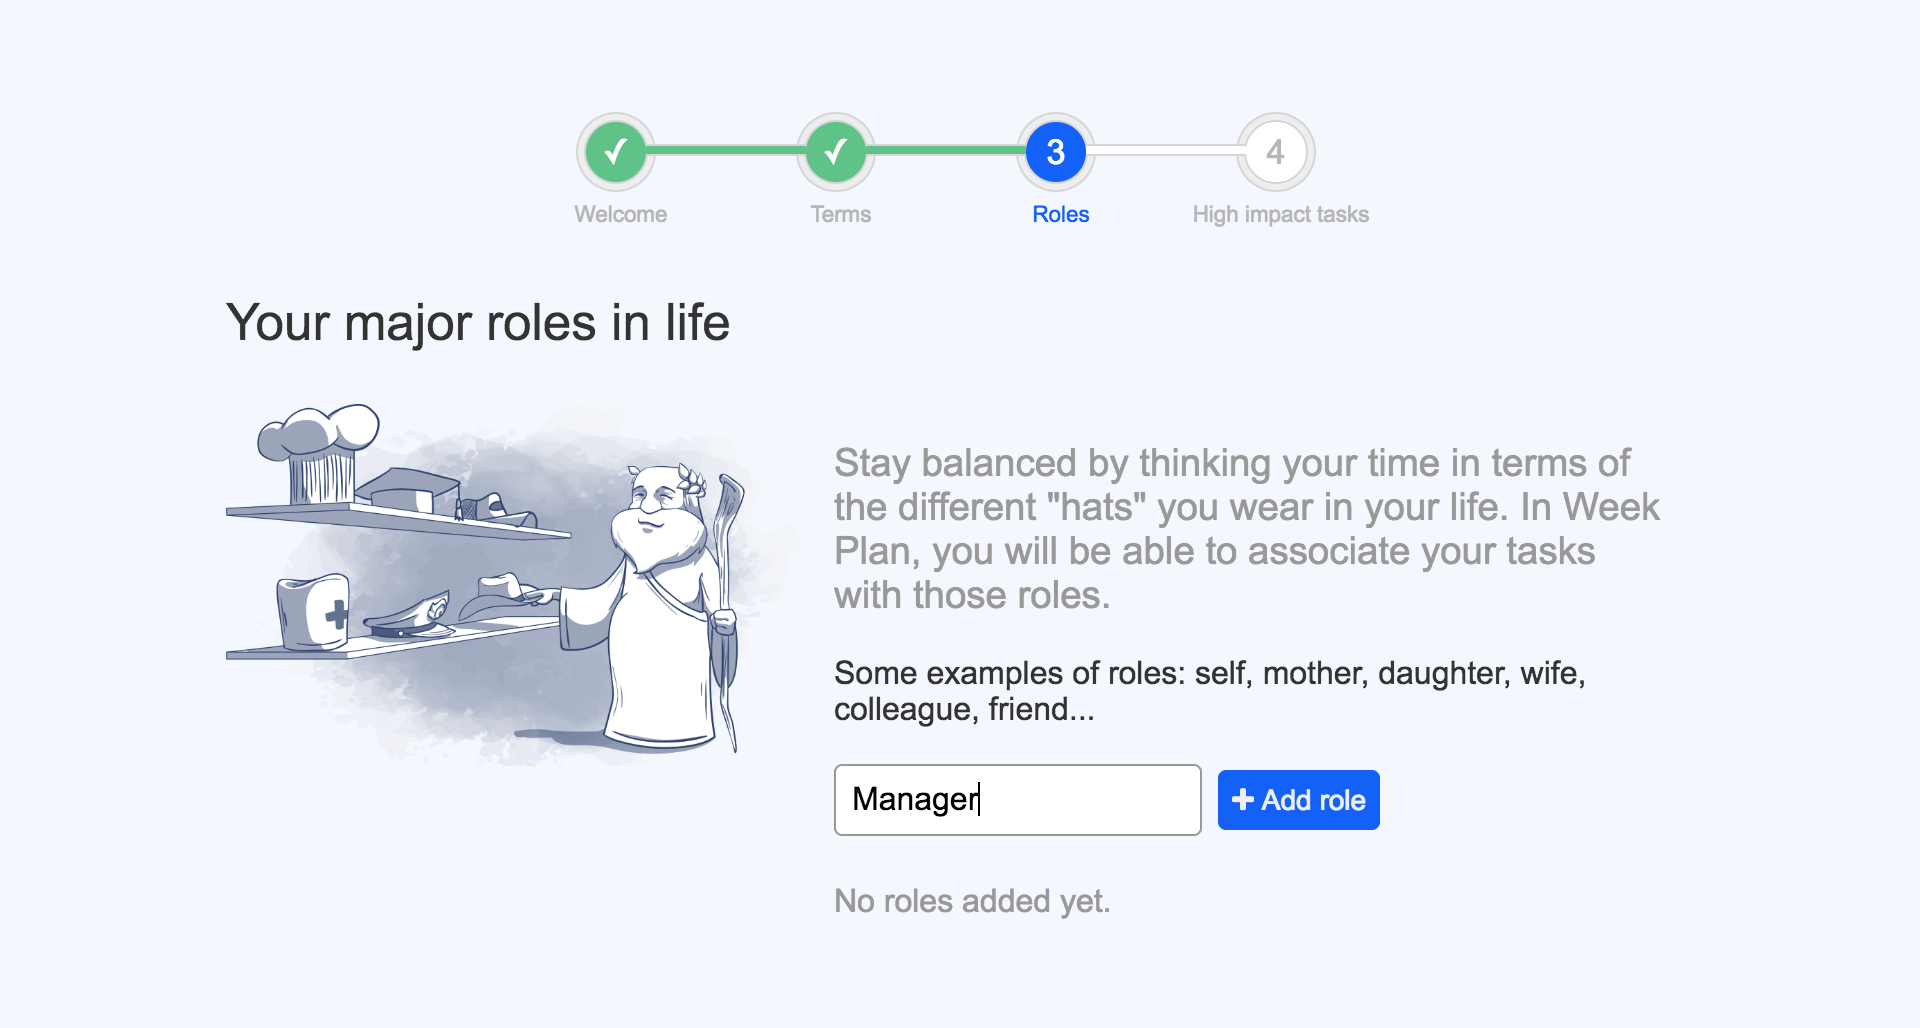Image resolution: width=1920 pixels, height=1028 pixels.
Task: Click the heading Your major roles in life
Action: click(478, 321)
